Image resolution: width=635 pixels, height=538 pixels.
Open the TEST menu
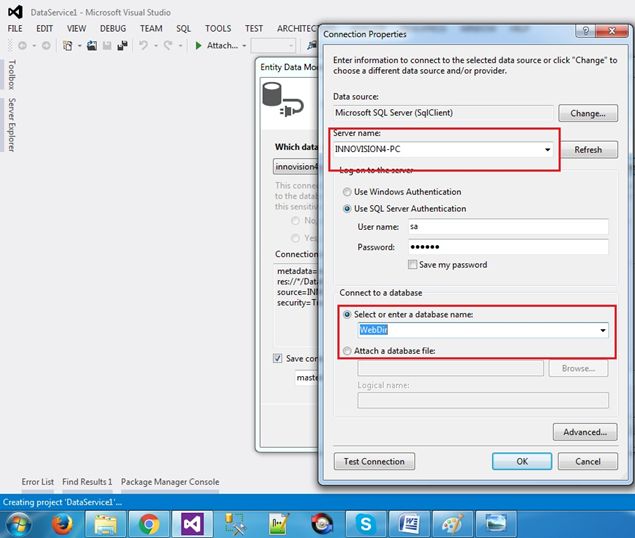254,28
